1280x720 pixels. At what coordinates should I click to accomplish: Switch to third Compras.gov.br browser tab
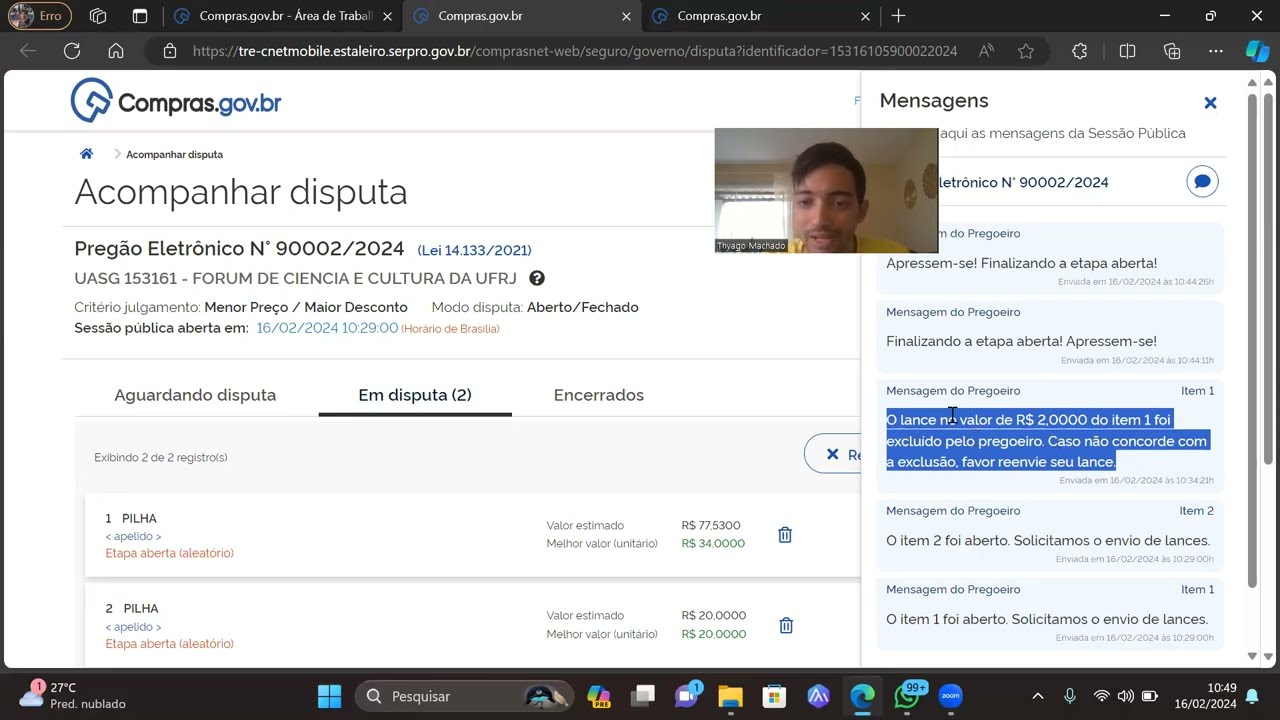pos(761,16)
